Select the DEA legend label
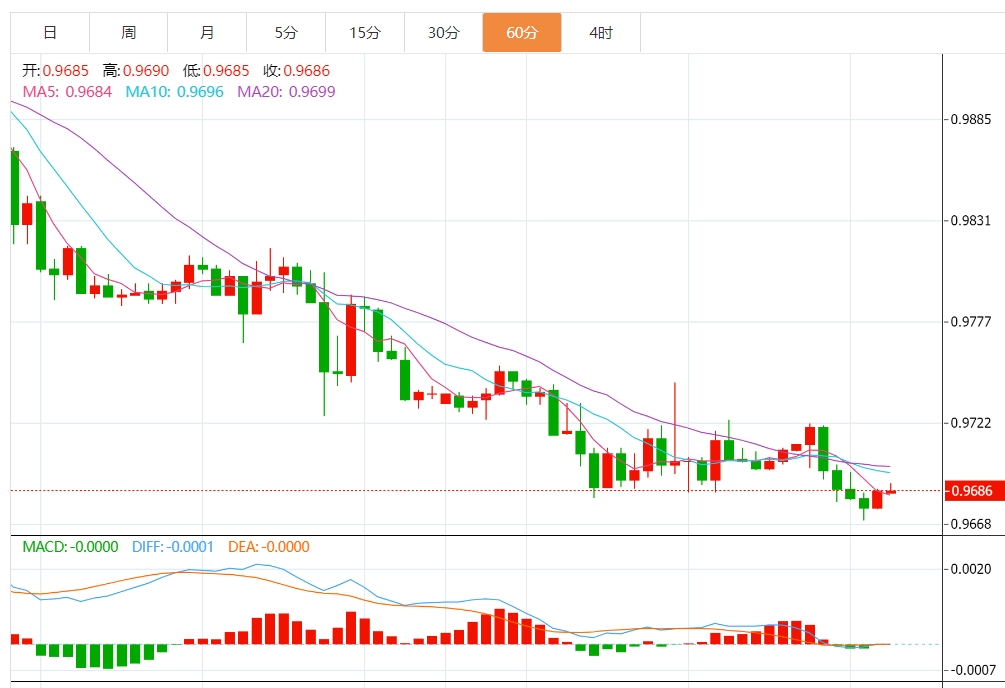1005x688 pixels. point(269,547)
